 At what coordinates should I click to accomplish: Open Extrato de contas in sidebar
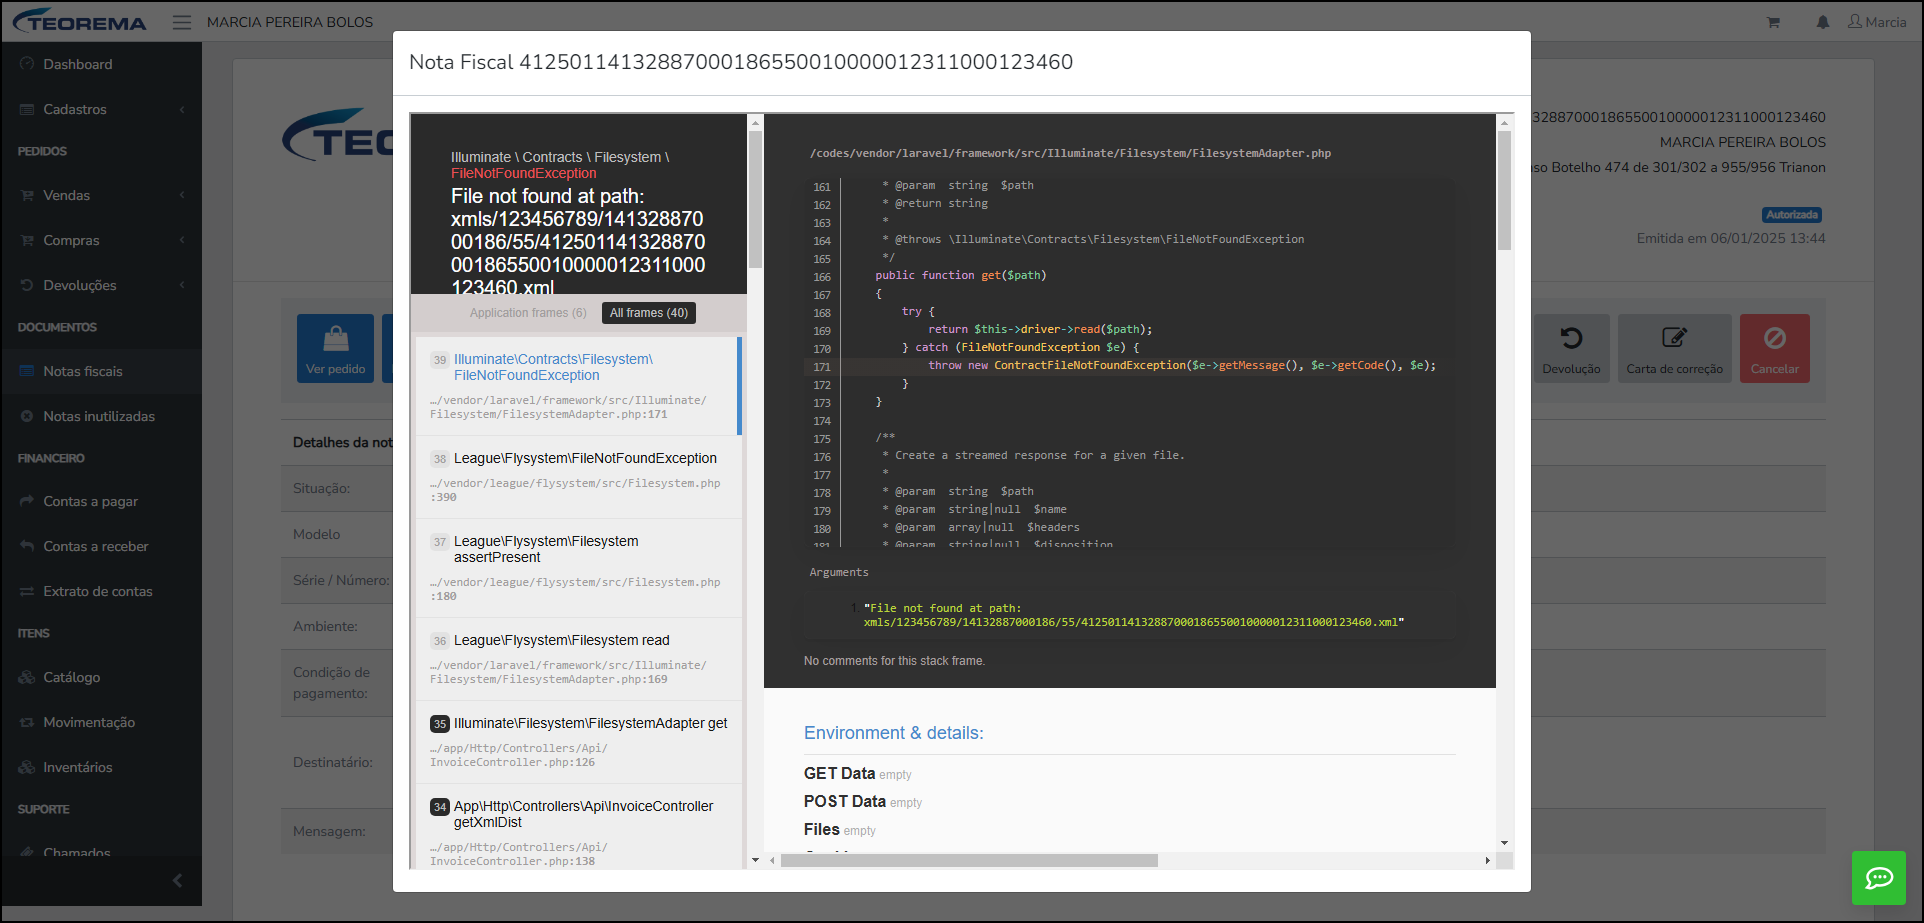coord(101,591)
